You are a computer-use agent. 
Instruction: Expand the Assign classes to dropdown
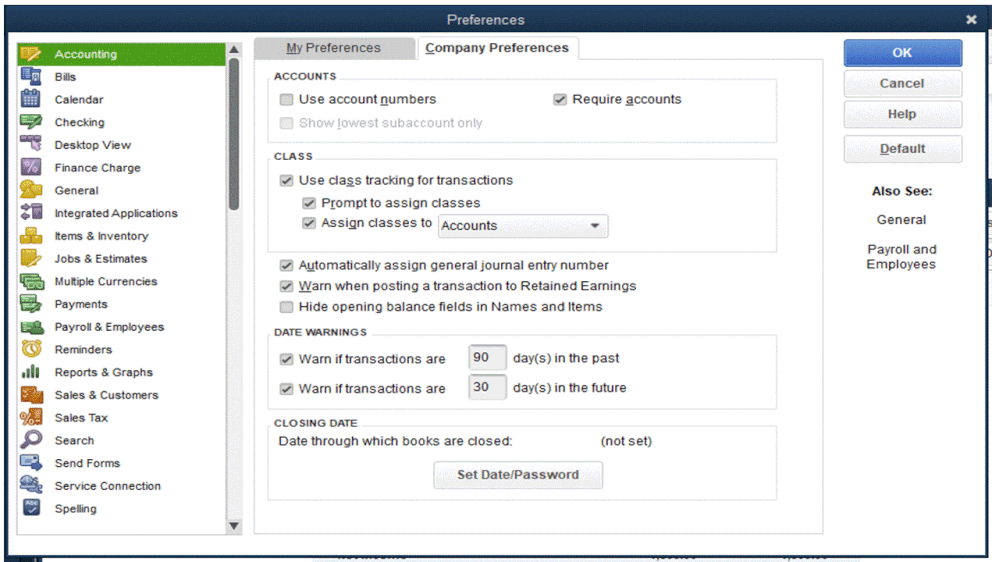(x=522, y=226)
